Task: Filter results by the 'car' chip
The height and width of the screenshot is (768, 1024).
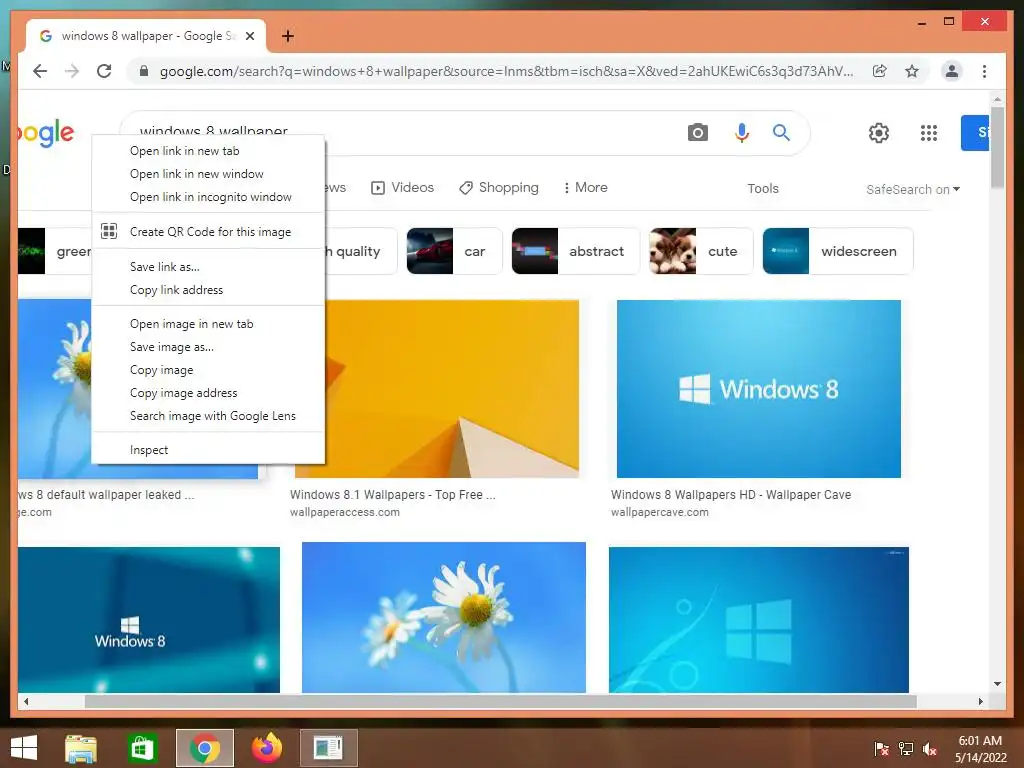Action: pos(454,251)
